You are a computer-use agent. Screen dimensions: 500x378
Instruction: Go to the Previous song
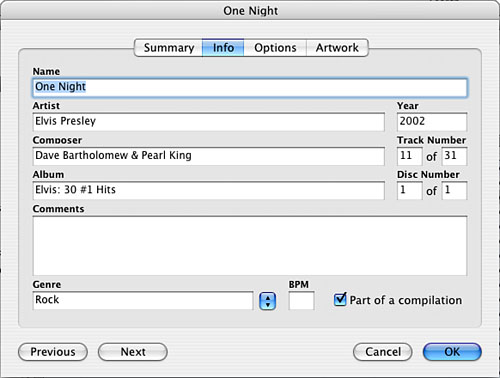pyautogui.click(x=53, y=352)
